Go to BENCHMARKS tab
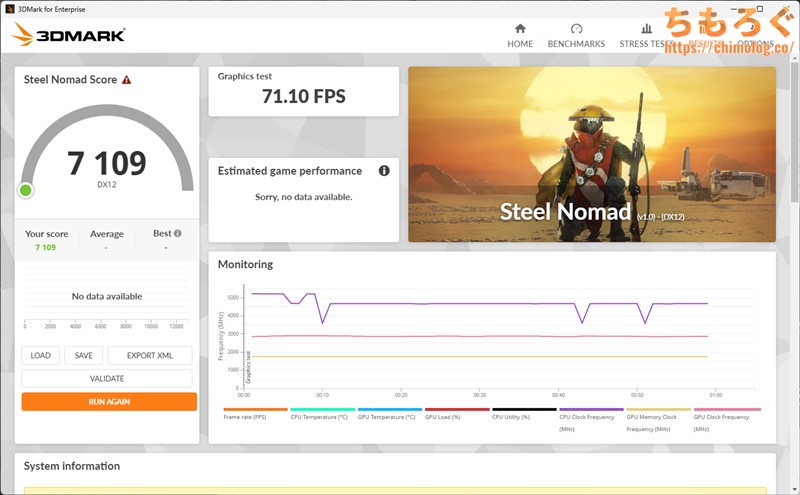Viewport: 800px width, 495px height. pyautogui.click(x=576, y=36)
